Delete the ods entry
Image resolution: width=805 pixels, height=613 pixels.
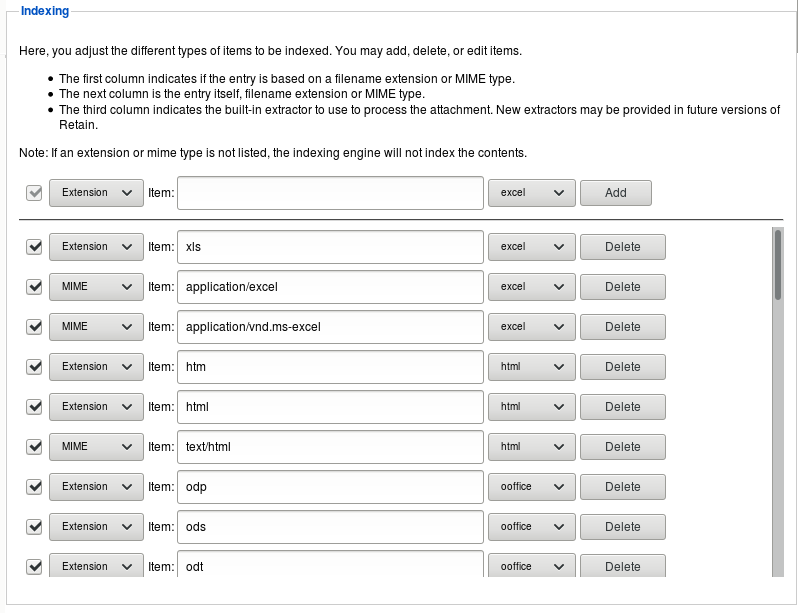[x=622, y=527]
